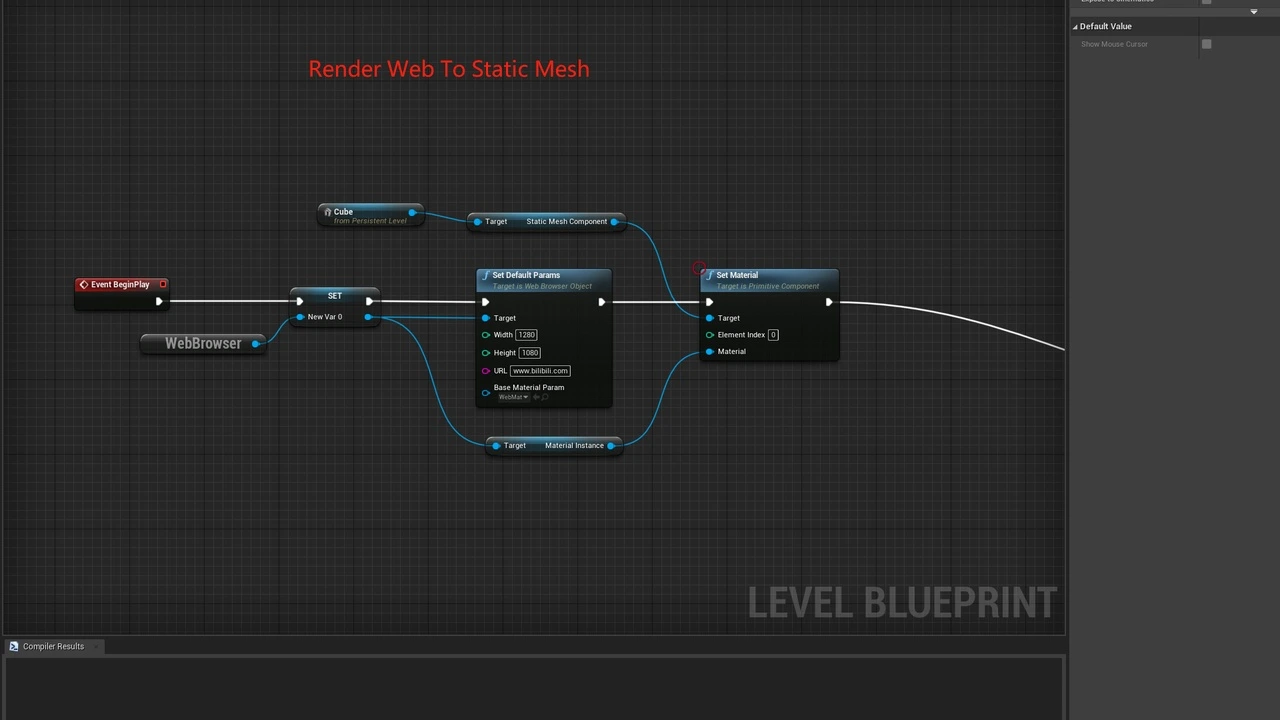Image resolution: width=1280 pixels, height=720 pixels.
Task: Click the red delegate pin on Event BeginPlay
Action: click(x=163, y=284)
